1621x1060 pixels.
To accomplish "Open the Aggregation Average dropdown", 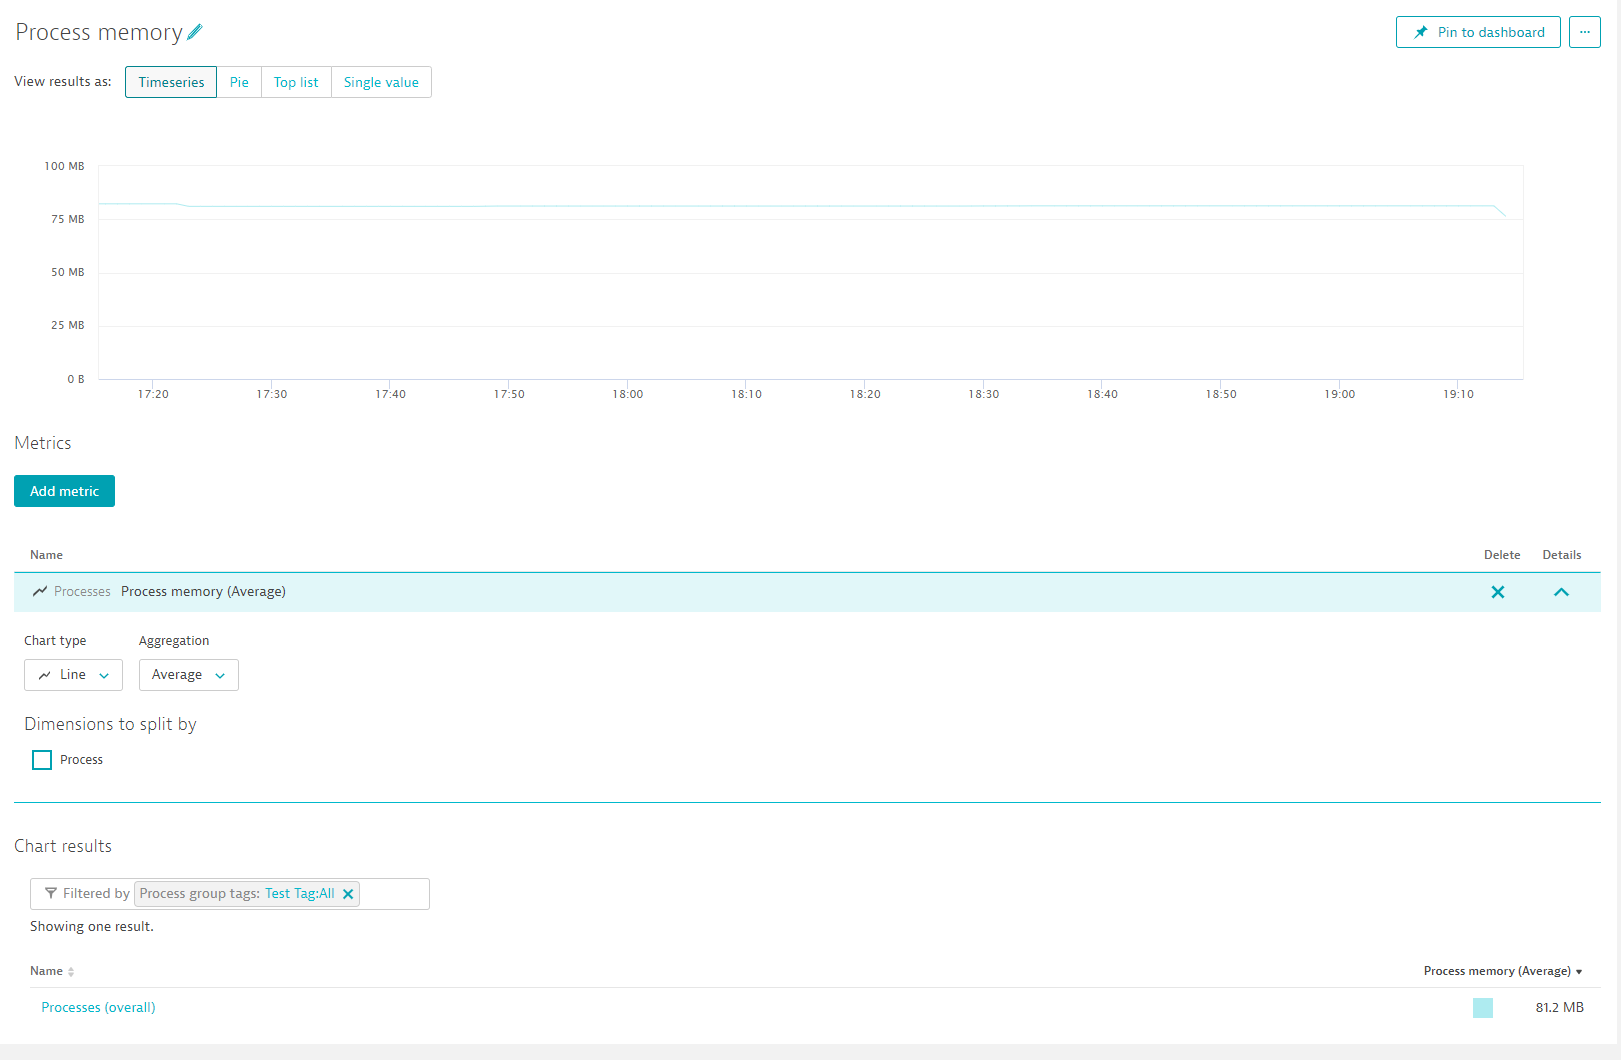I will click(188, 675).
